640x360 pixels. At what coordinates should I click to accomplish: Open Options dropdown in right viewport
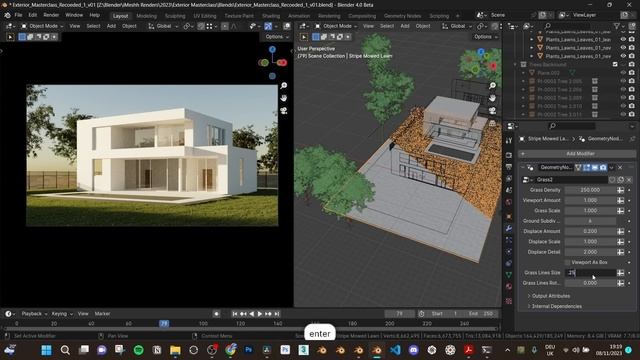(x=485, y=37)
